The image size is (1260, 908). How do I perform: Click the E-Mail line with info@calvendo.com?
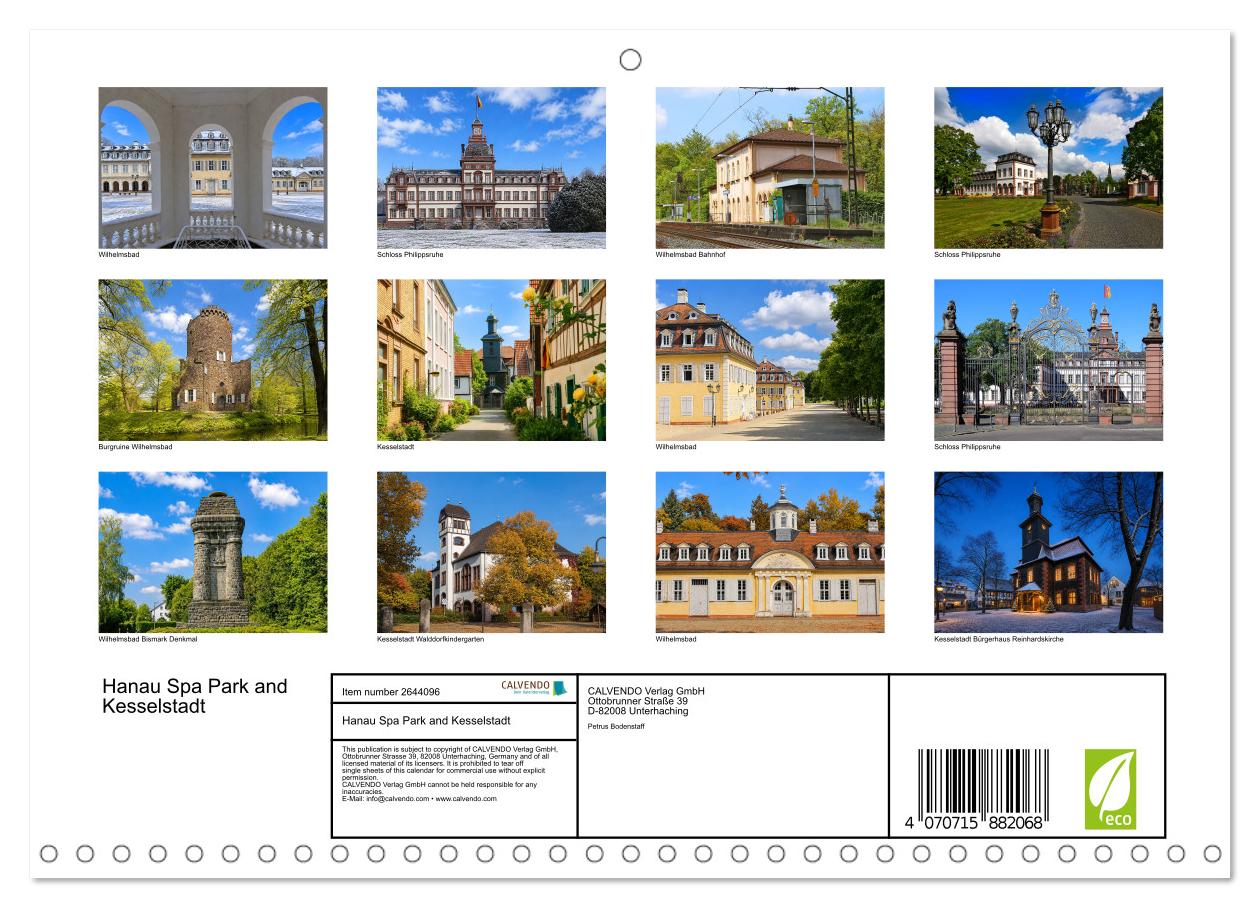click(x=419, y=799)
